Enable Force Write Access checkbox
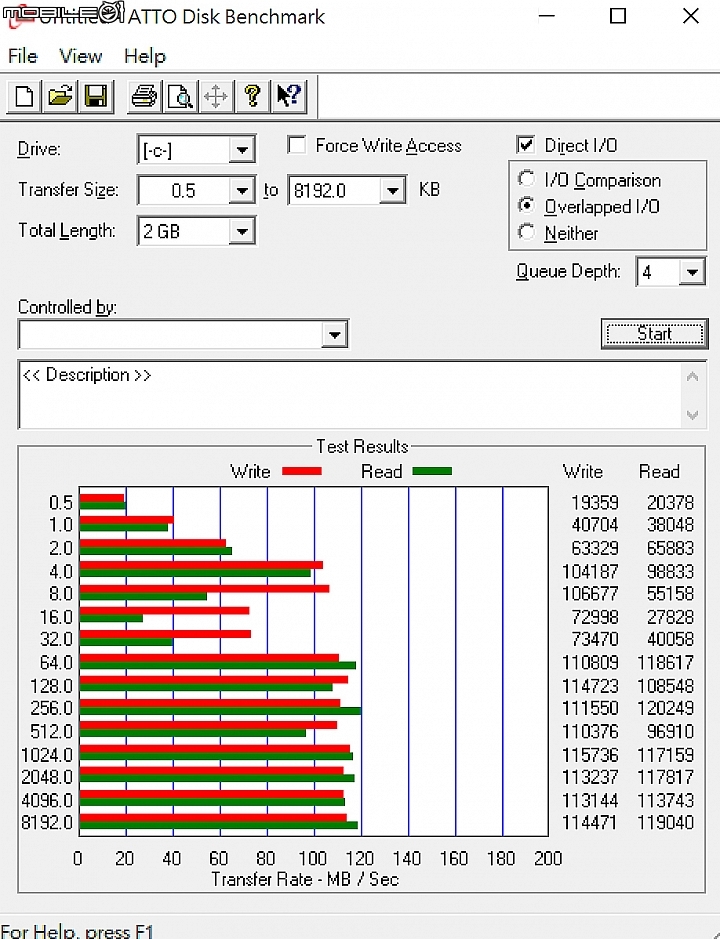 297,145
